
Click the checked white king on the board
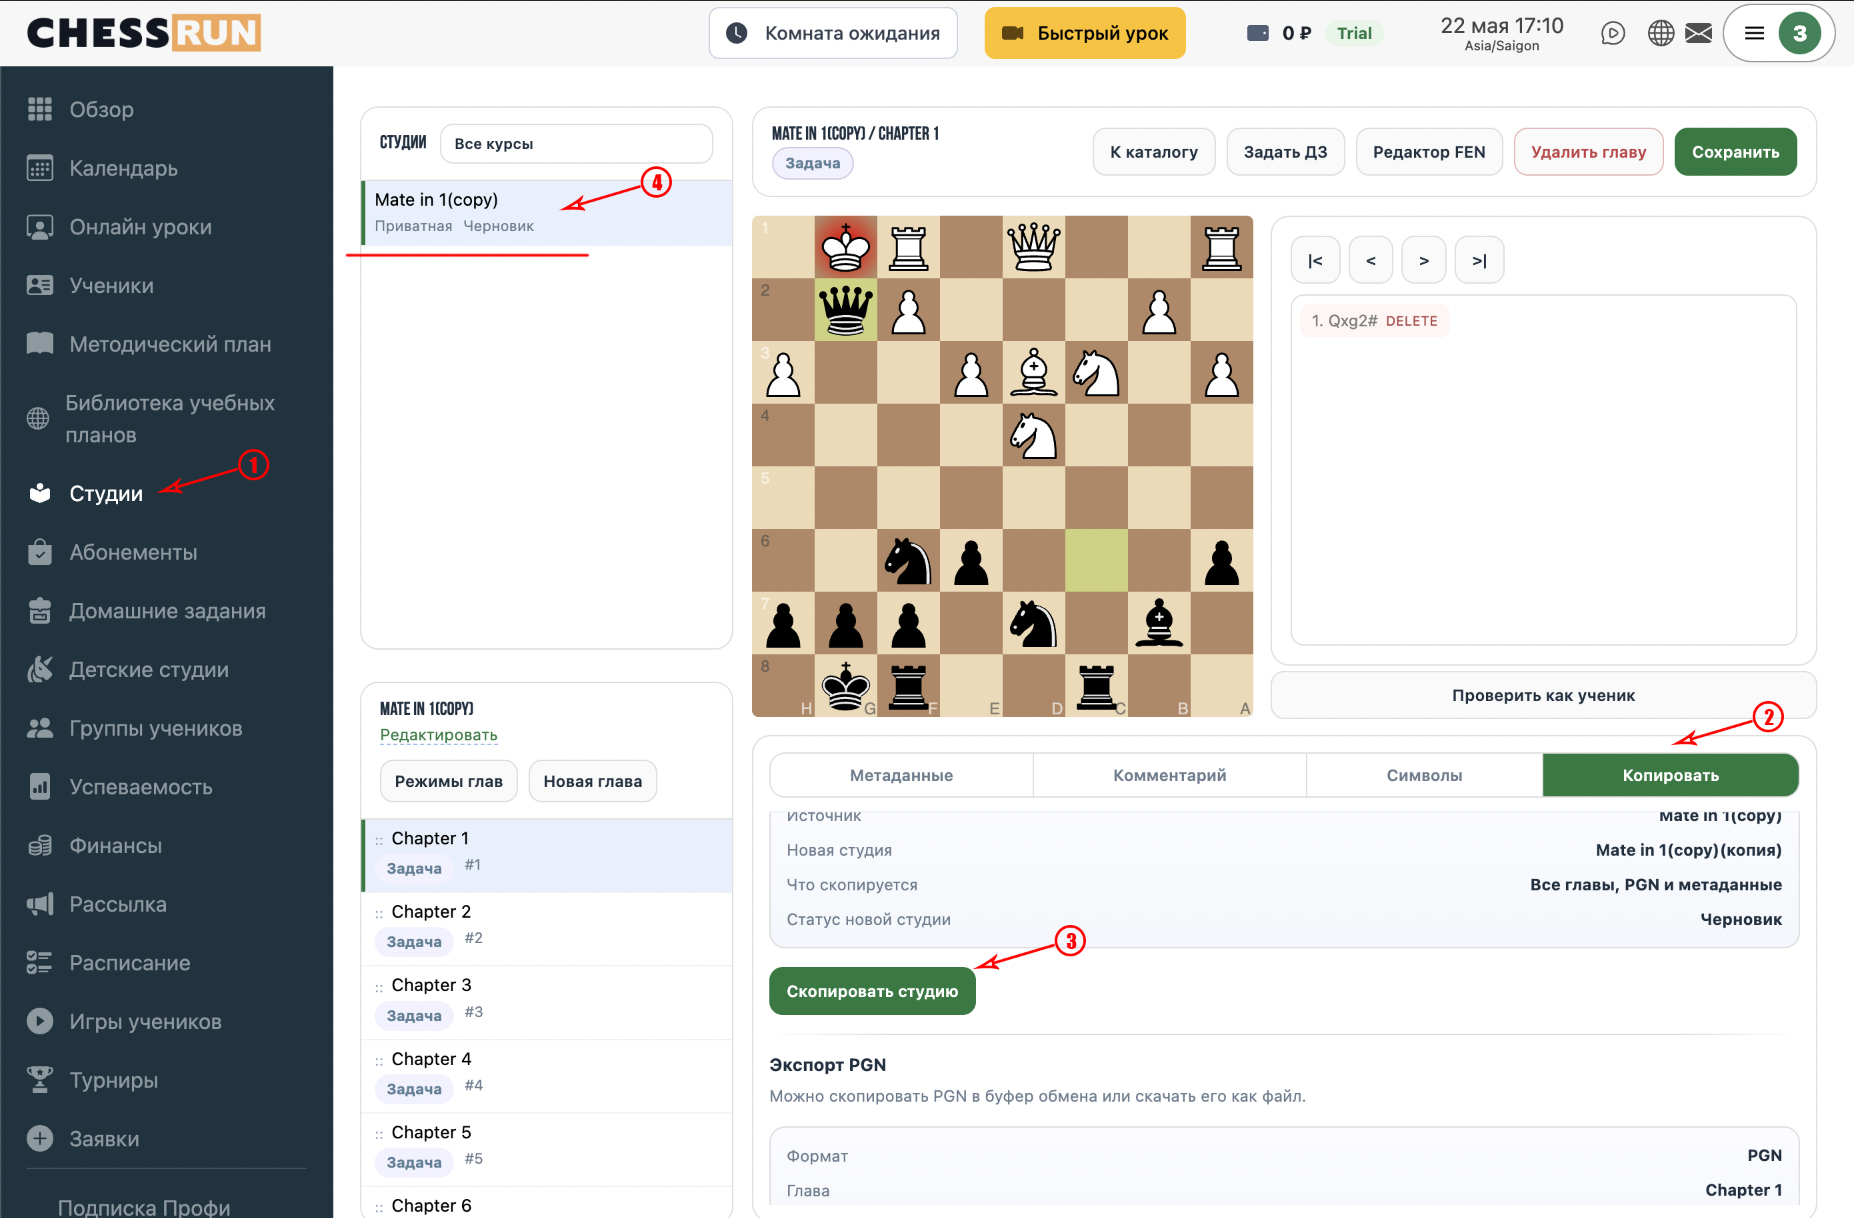pos(846,247)
